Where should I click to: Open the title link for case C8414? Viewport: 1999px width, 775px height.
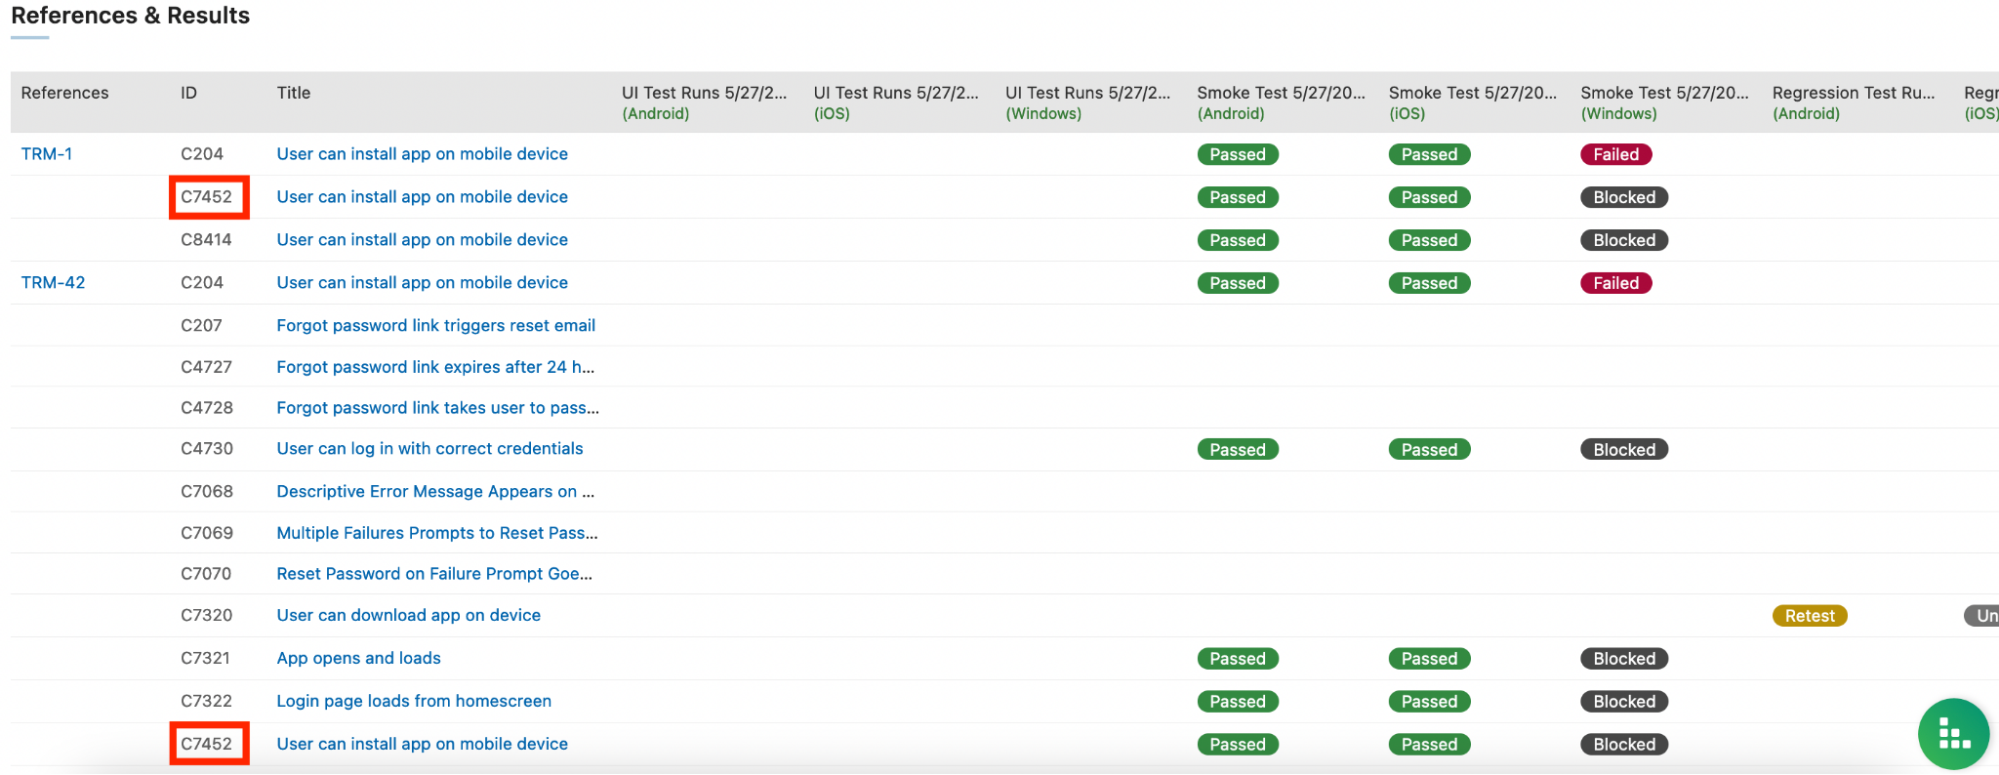[421, 240]
